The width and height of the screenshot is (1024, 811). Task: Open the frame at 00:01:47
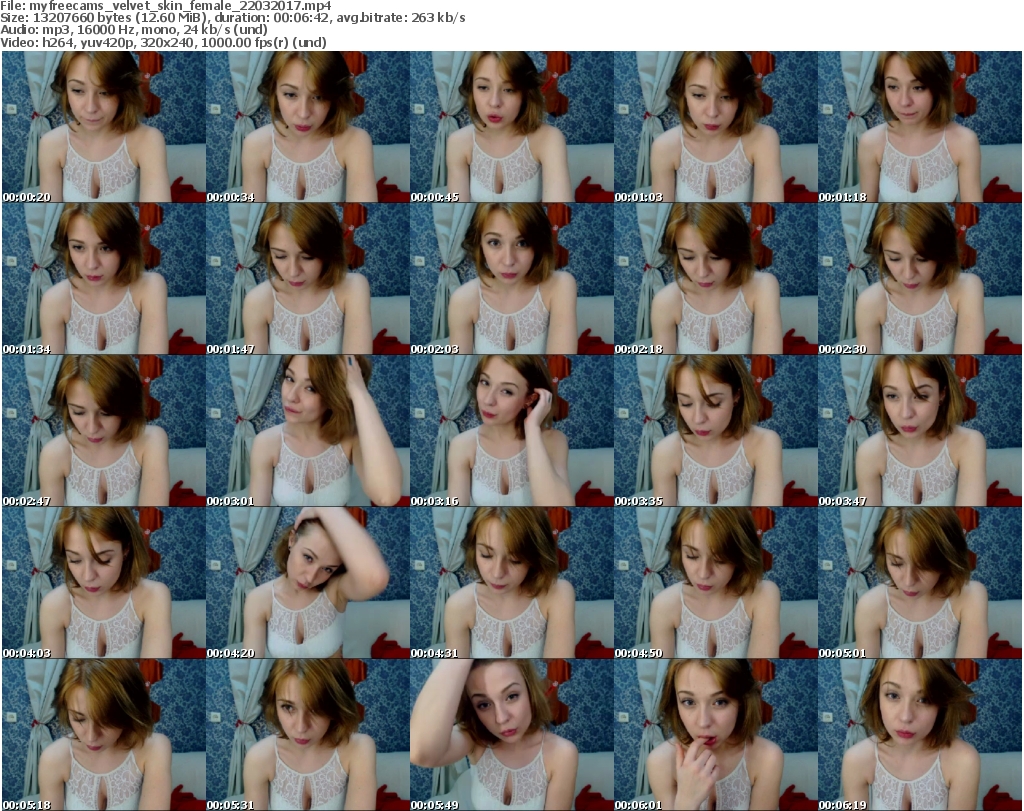308,279
